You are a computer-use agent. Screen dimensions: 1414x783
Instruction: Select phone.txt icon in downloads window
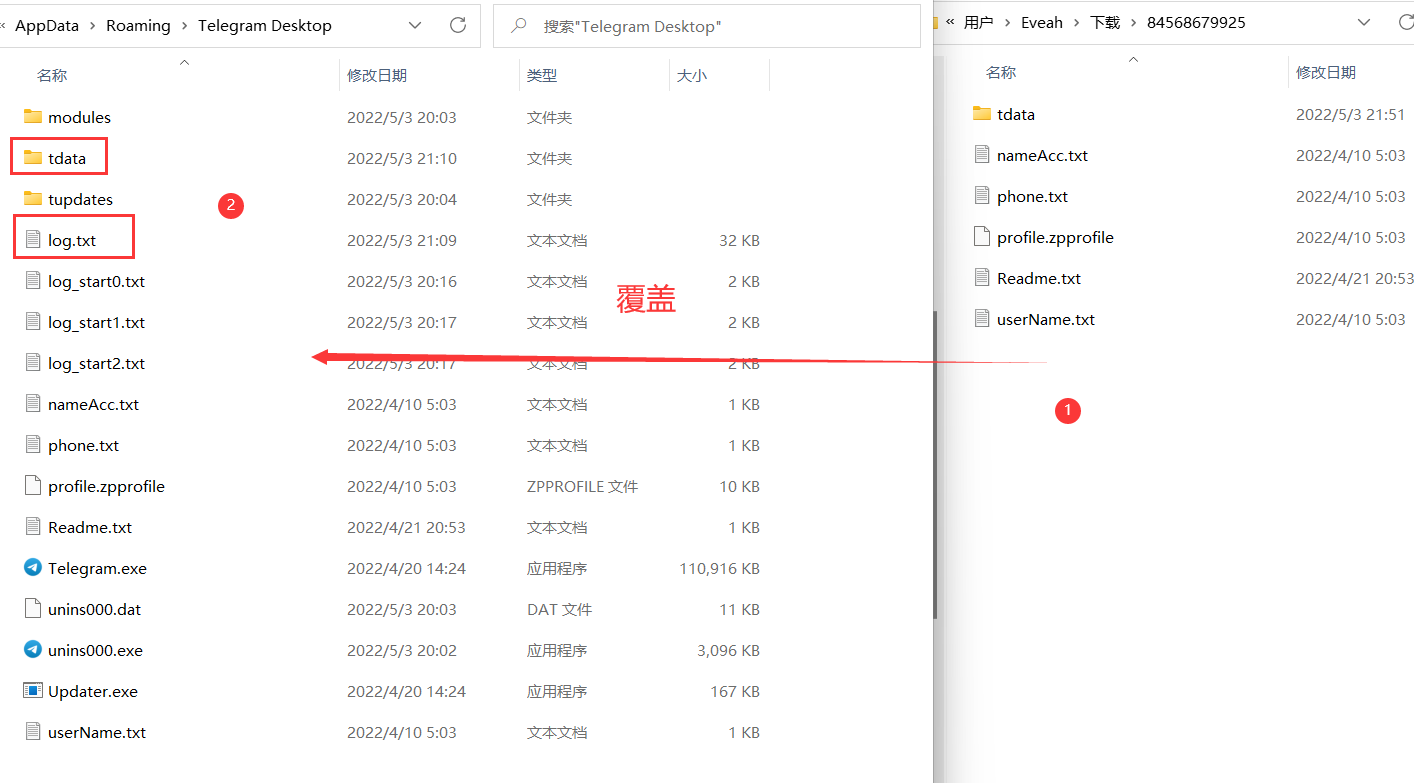[x=982, y=196]
